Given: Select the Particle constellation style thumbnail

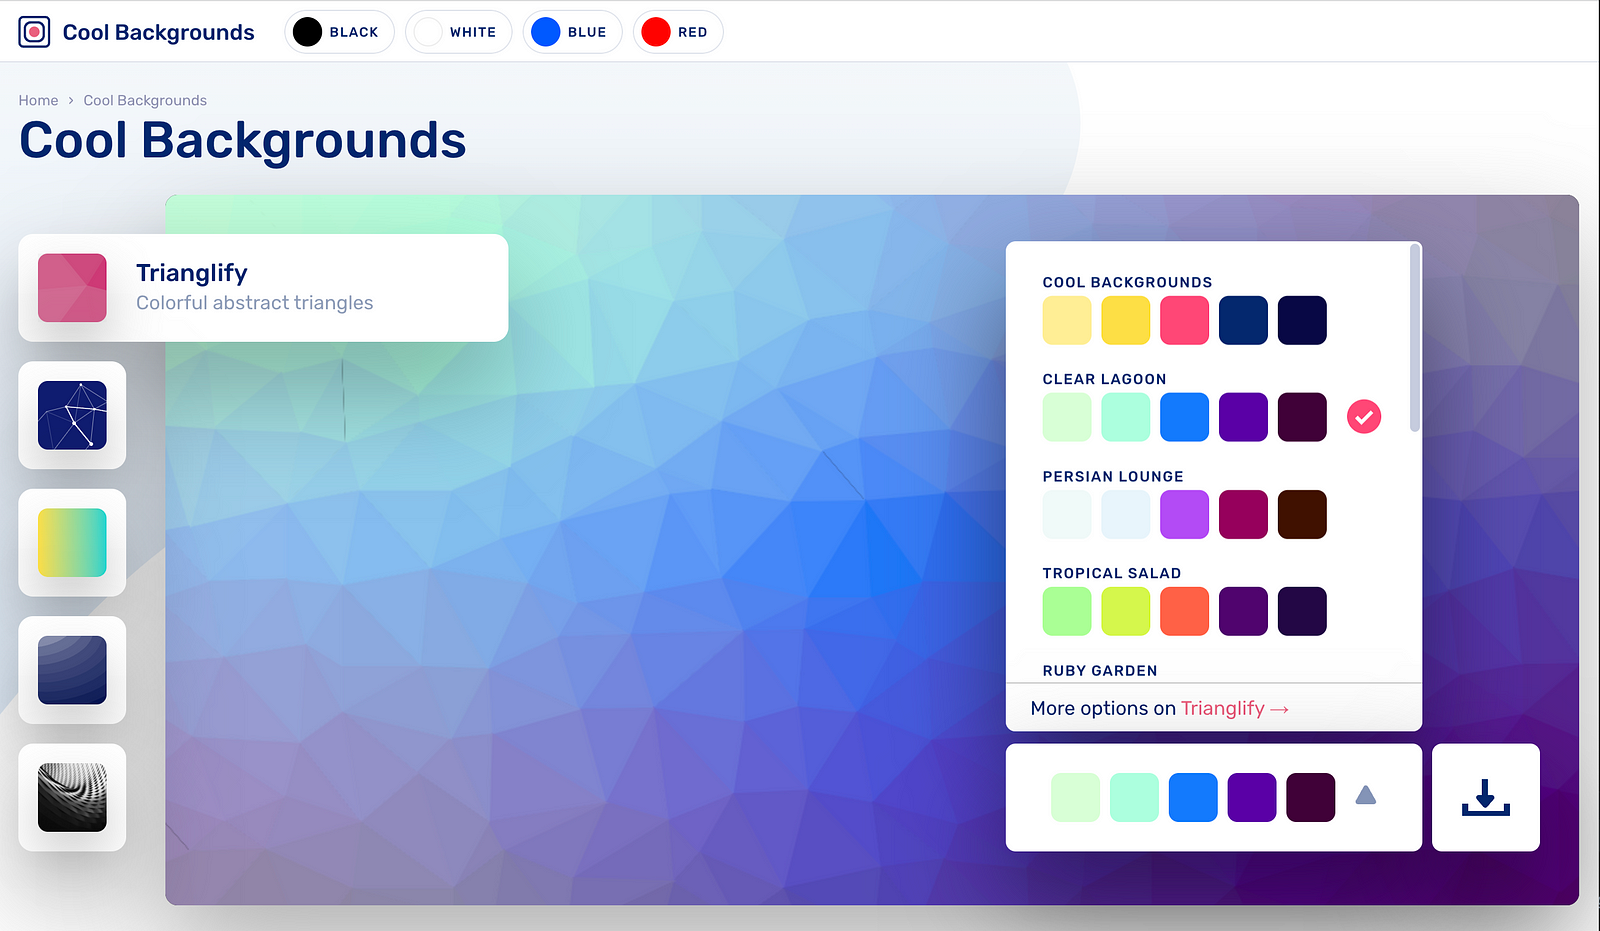Looking at the screenshot, I should point(71,415).
